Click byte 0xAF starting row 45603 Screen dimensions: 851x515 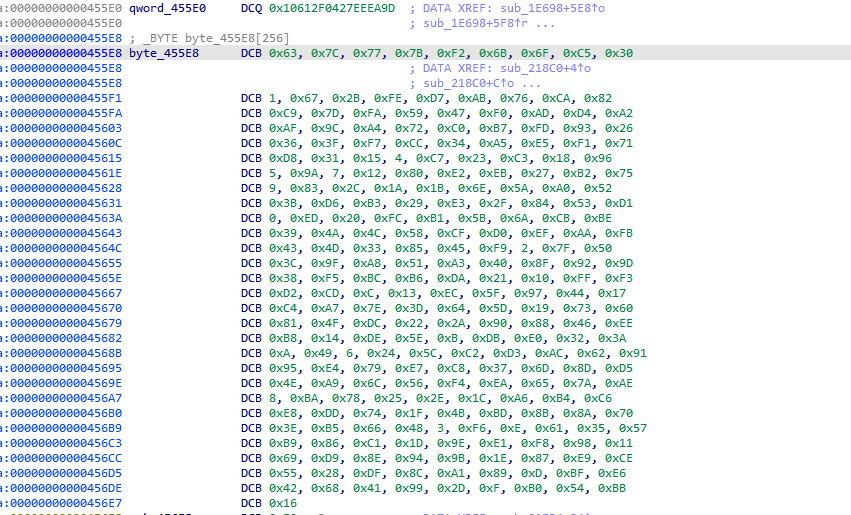(x=283, y=128)
